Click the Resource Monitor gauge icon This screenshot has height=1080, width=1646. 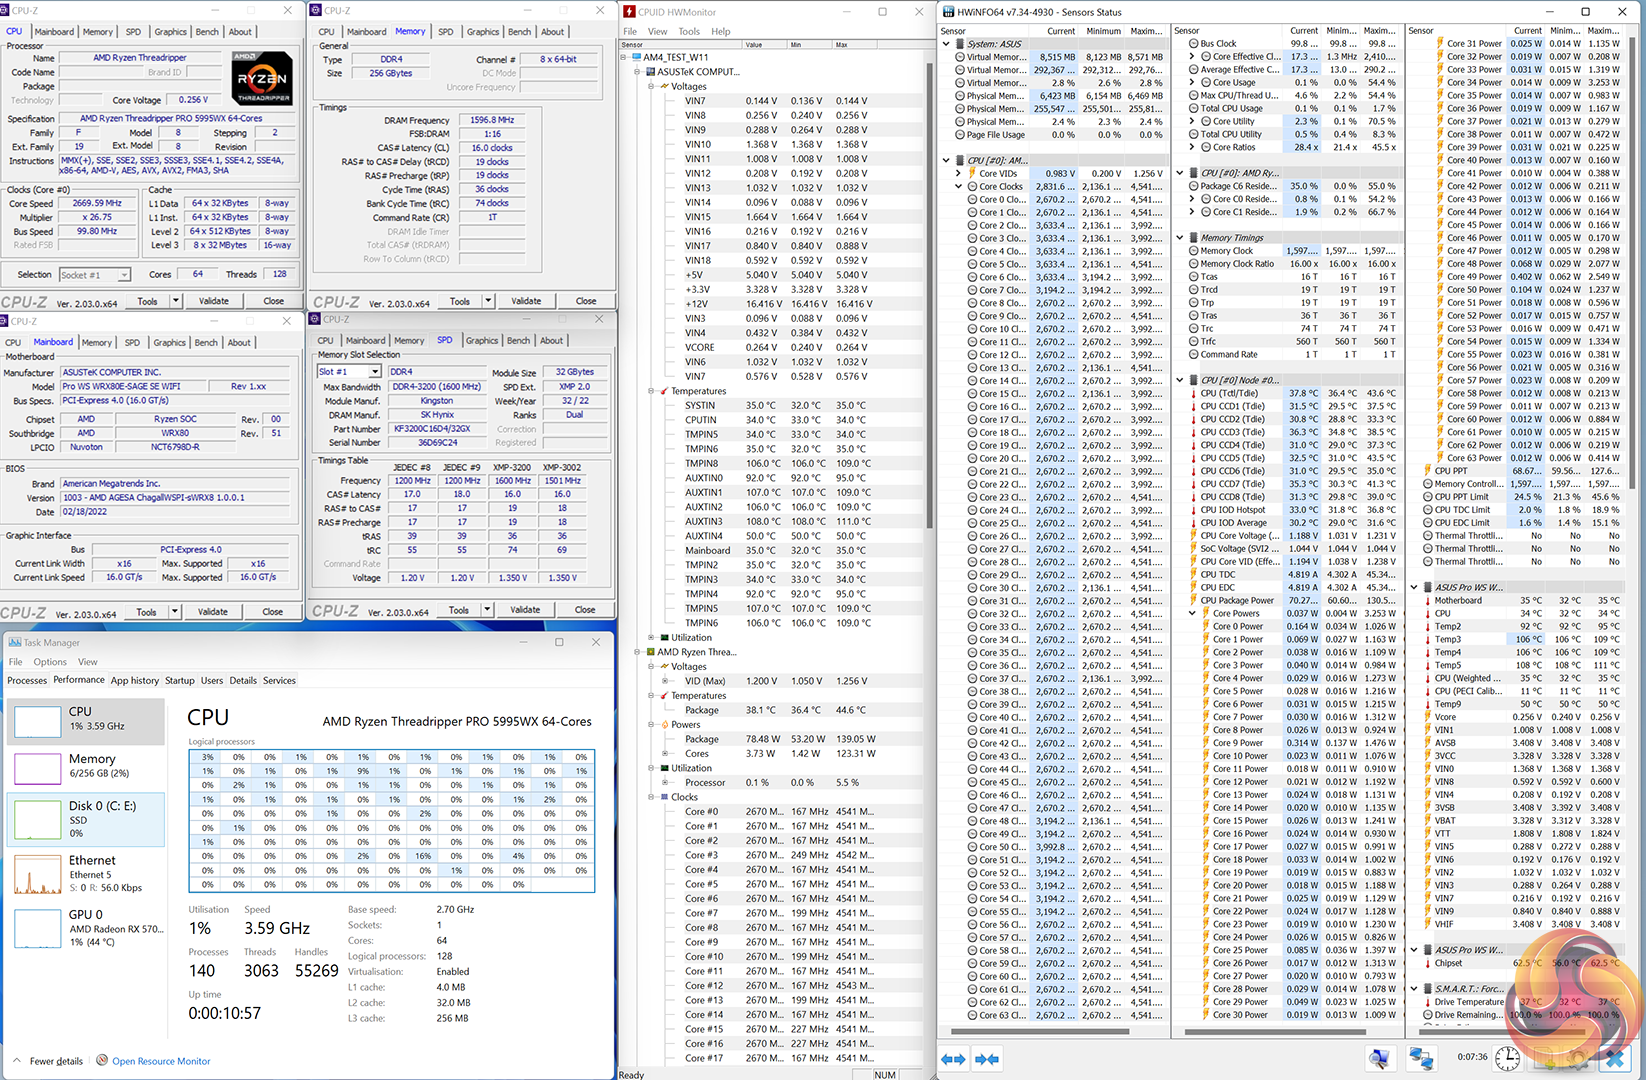[x=102, y=1061]
